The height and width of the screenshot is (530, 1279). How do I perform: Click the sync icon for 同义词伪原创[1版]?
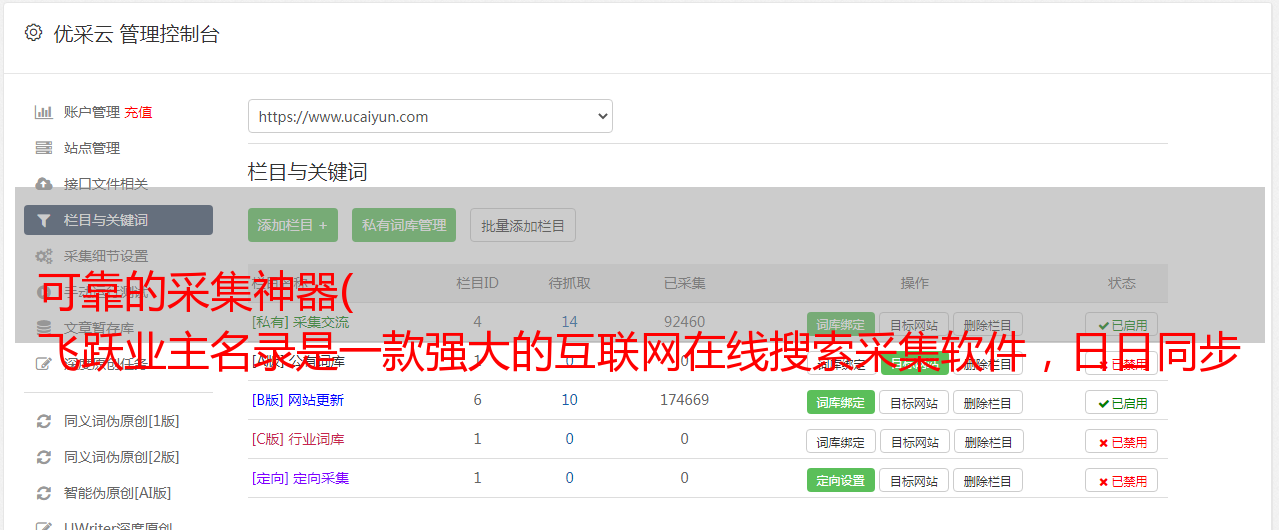[43, 421]
